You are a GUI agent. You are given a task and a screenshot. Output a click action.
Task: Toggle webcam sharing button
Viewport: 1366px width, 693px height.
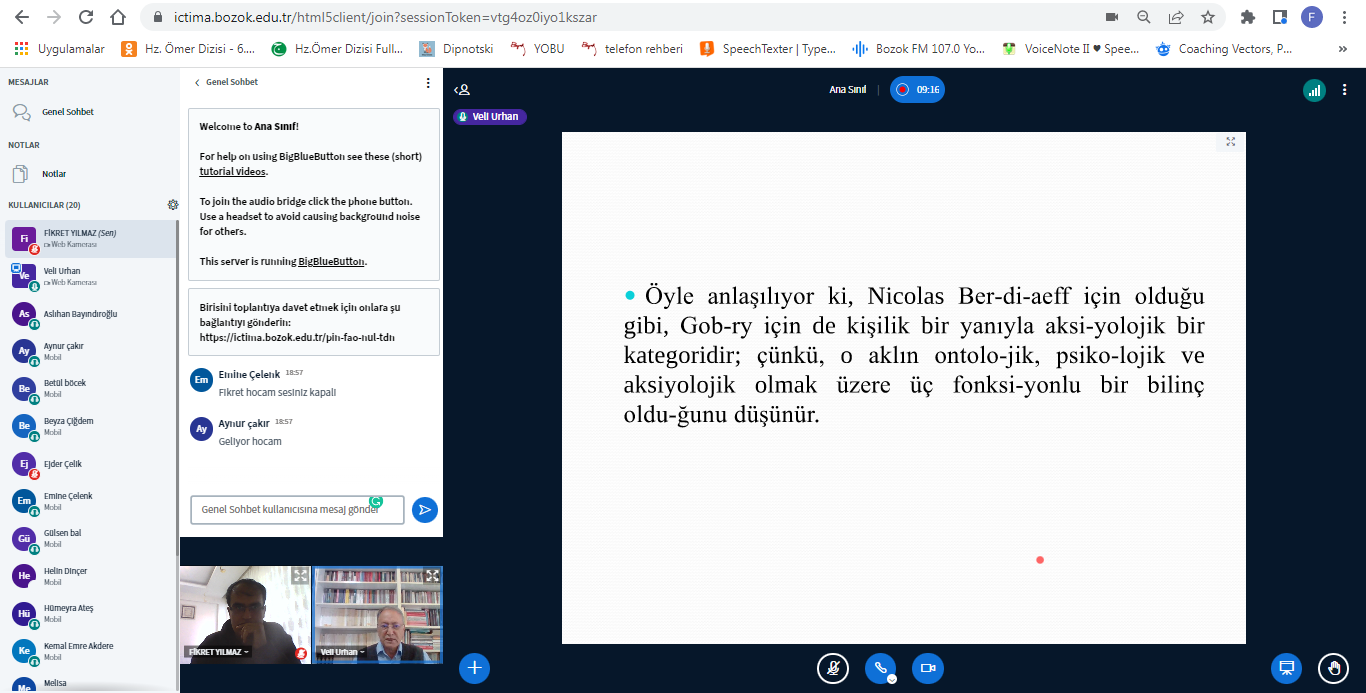tap(928, 668)
